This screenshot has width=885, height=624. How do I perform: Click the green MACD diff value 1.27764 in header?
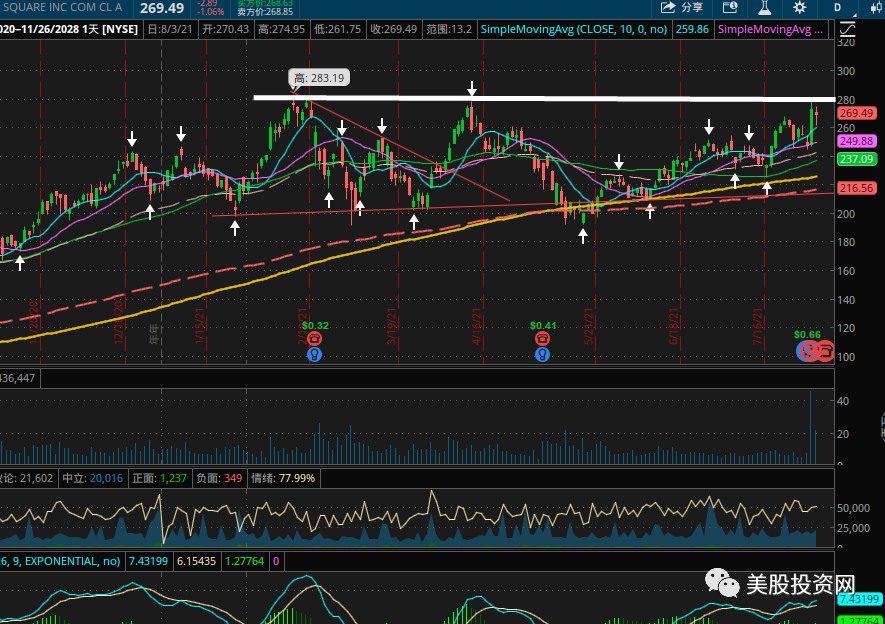click(244, 561)
